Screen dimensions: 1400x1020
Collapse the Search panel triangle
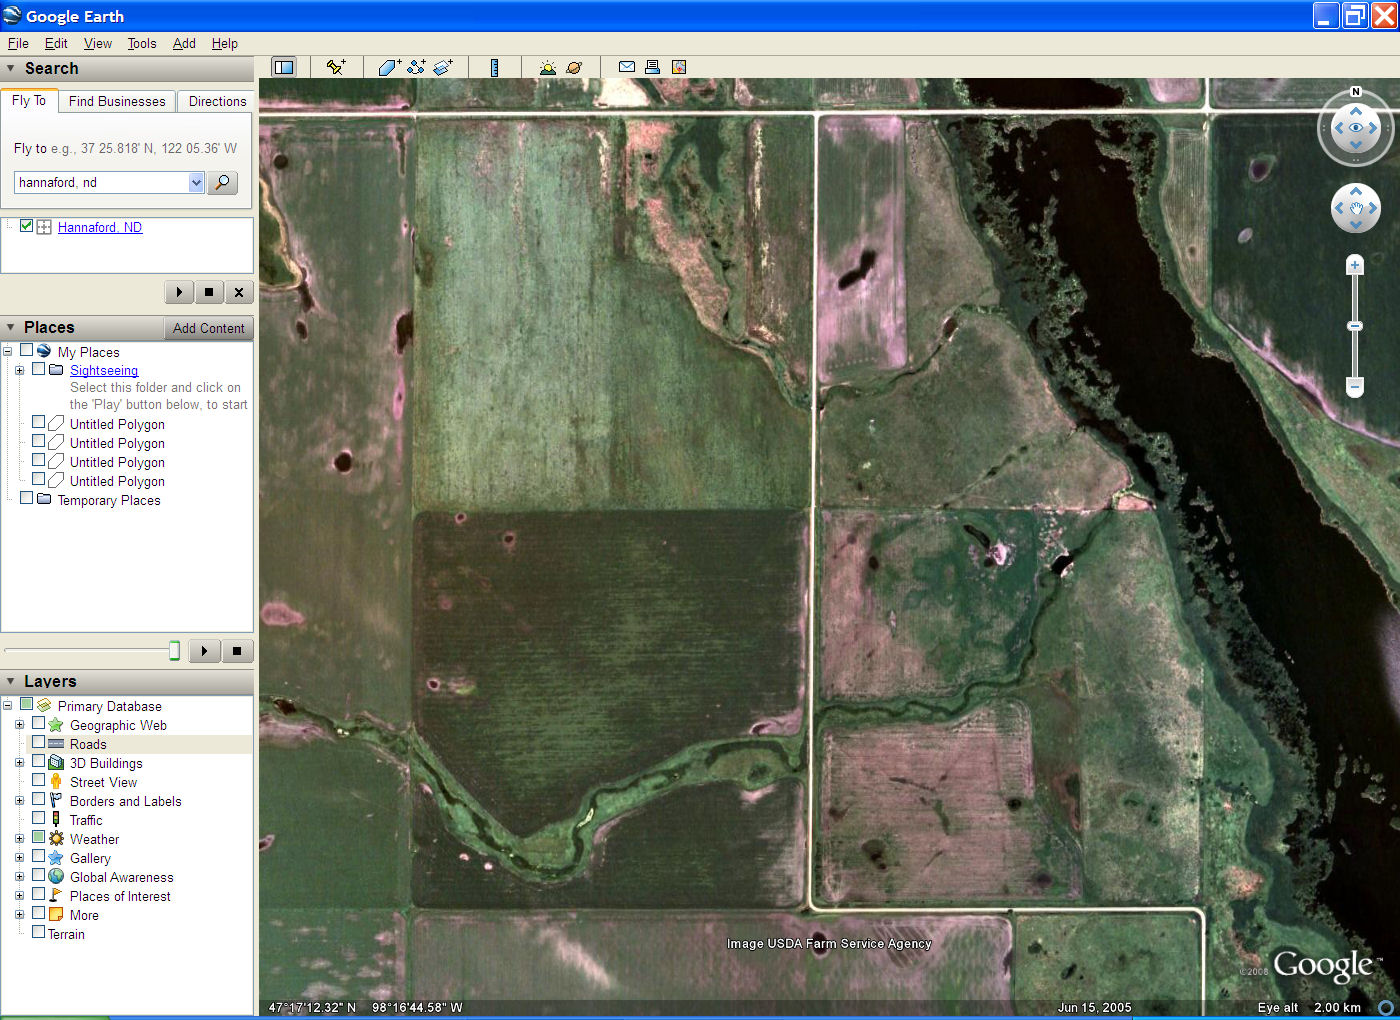coord(11,68)
